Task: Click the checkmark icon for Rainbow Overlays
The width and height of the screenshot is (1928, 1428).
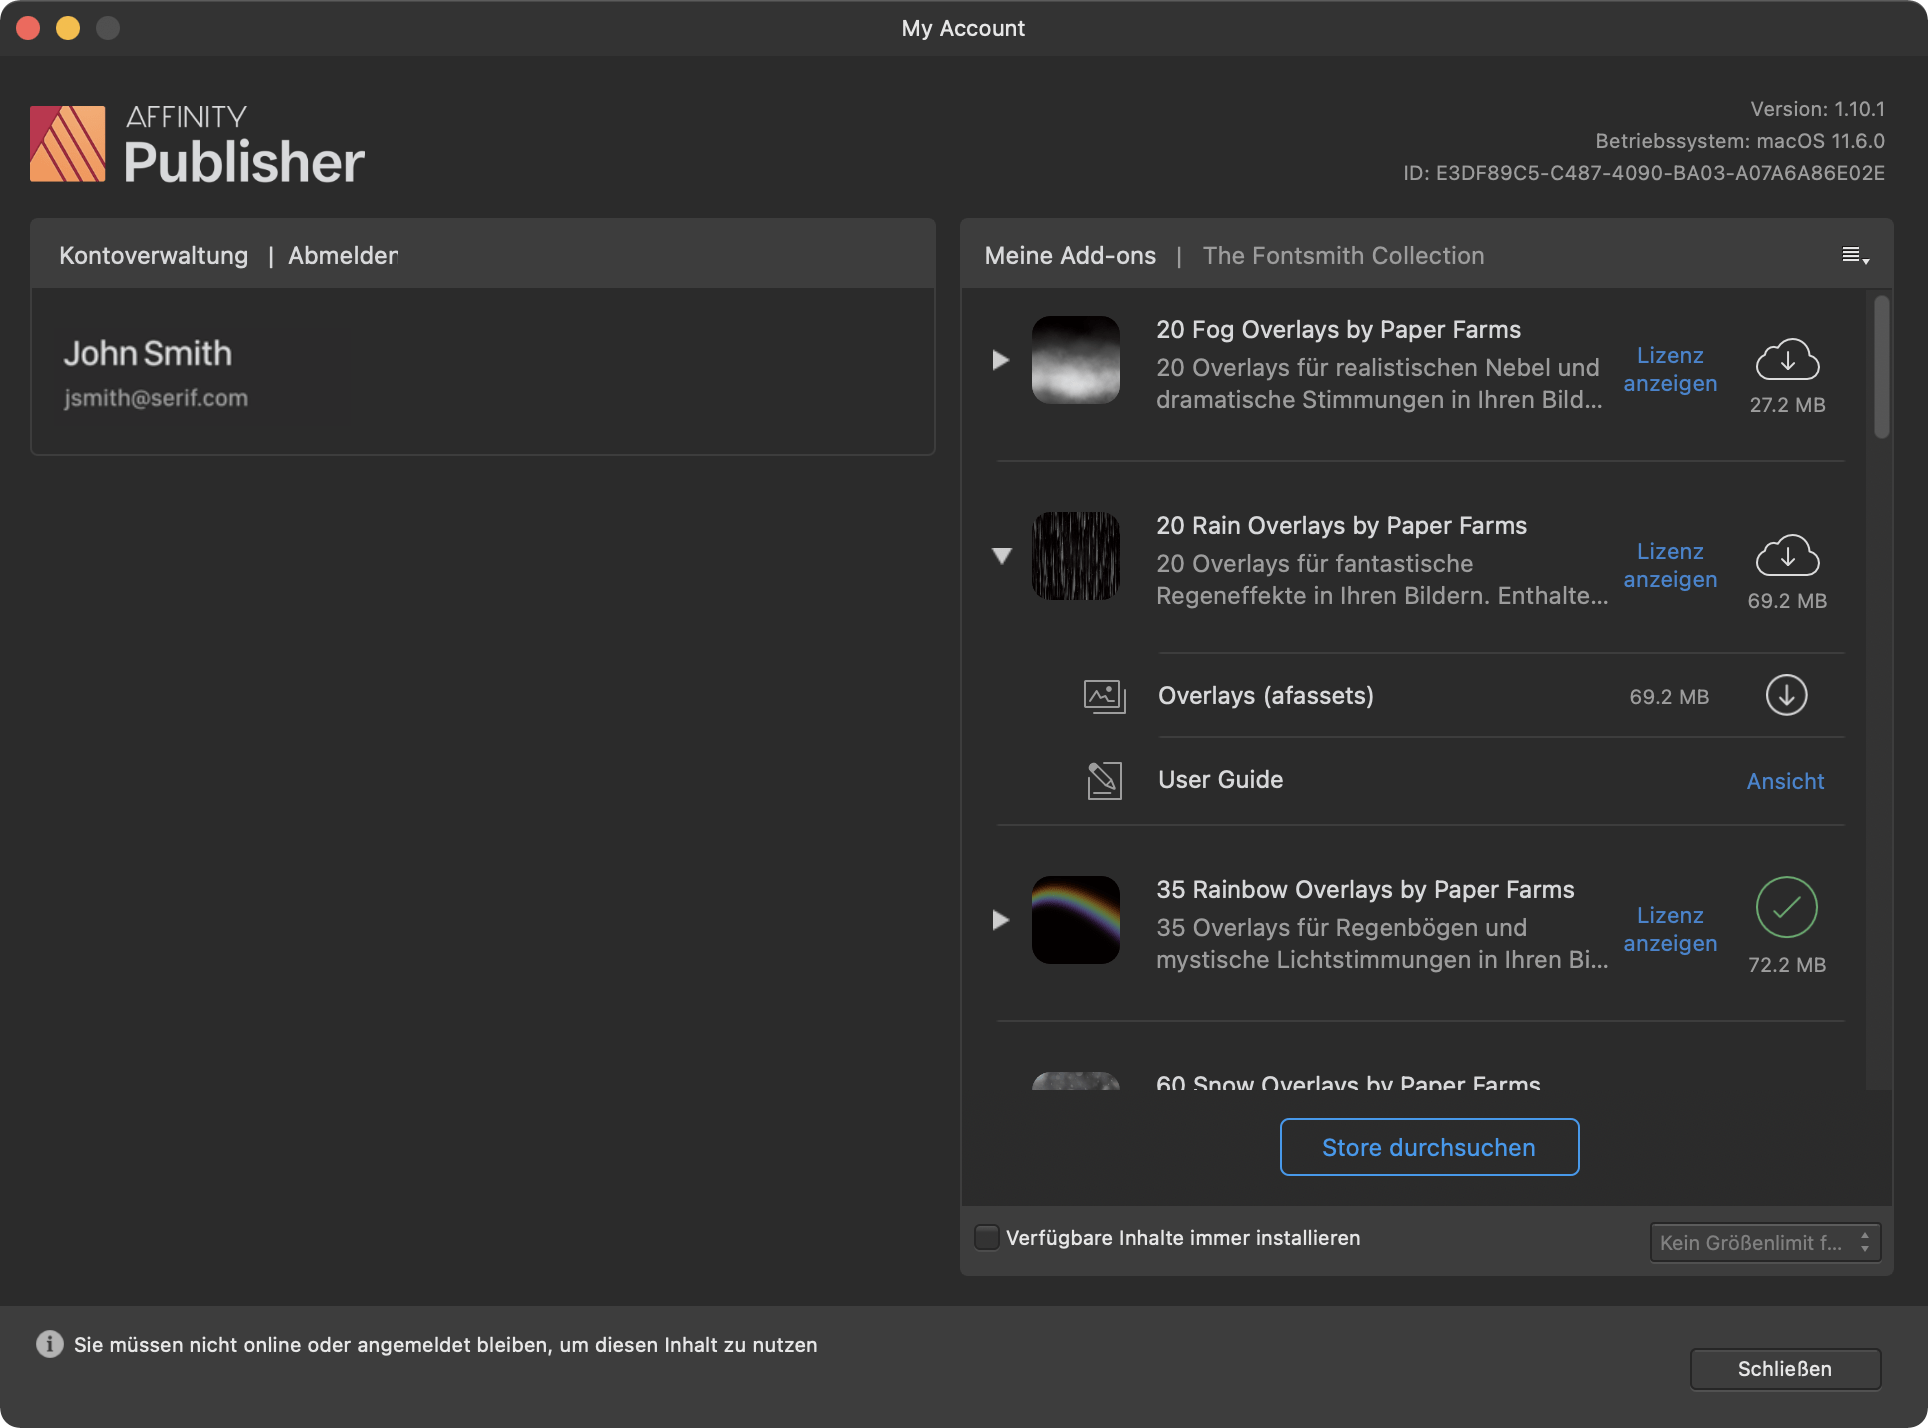Action: coord(1786,908)
